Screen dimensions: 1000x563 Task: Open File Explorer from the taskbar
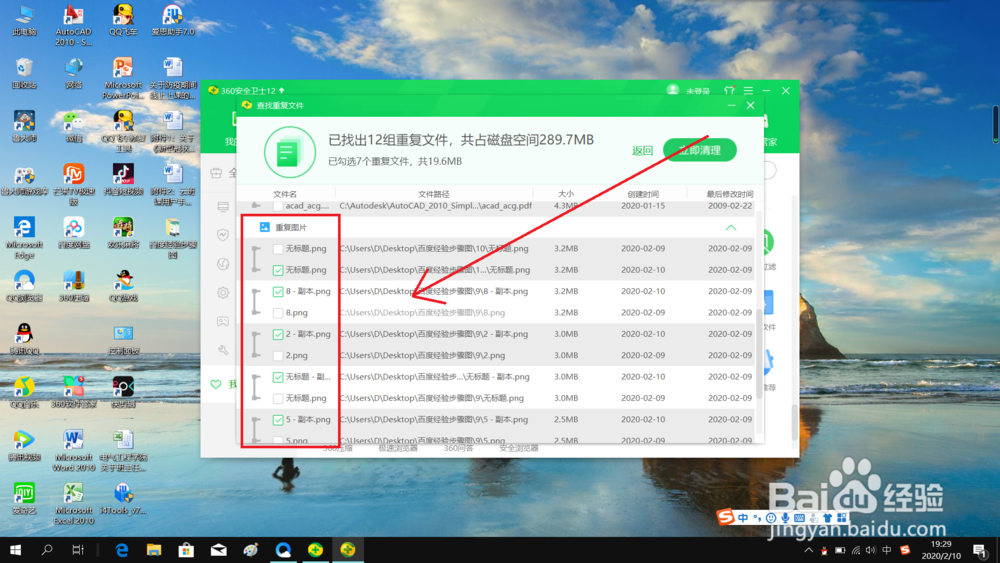[154, 550]
